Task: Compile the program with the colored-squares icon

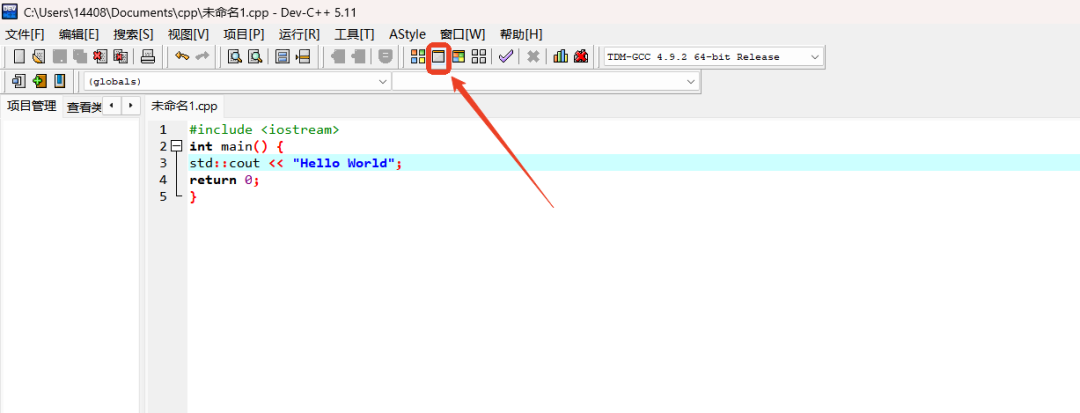Action: (417, 56)
